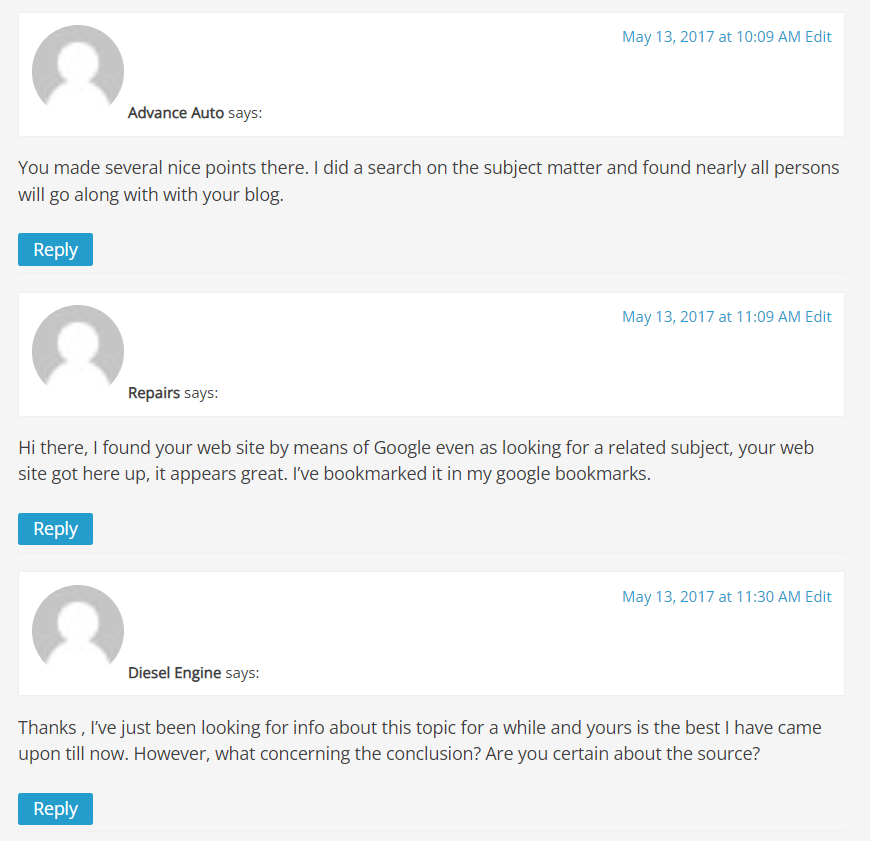Click the Diesel Engine author name
This screenshot has height=841, width=871.
point(174,673)
